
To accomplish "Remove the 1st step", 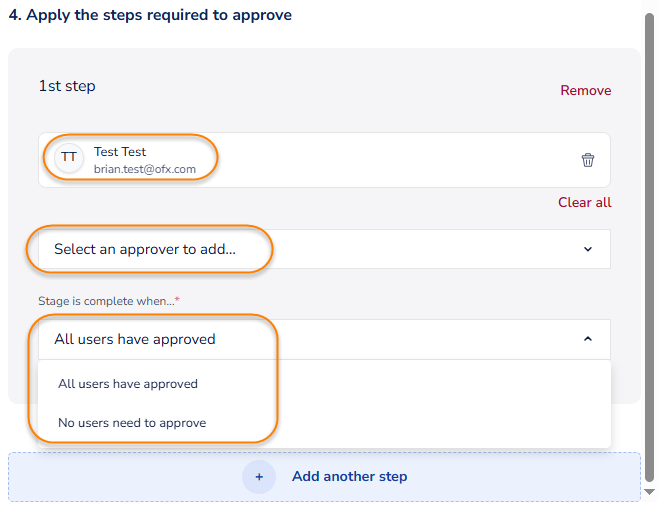I will [585, 90].
